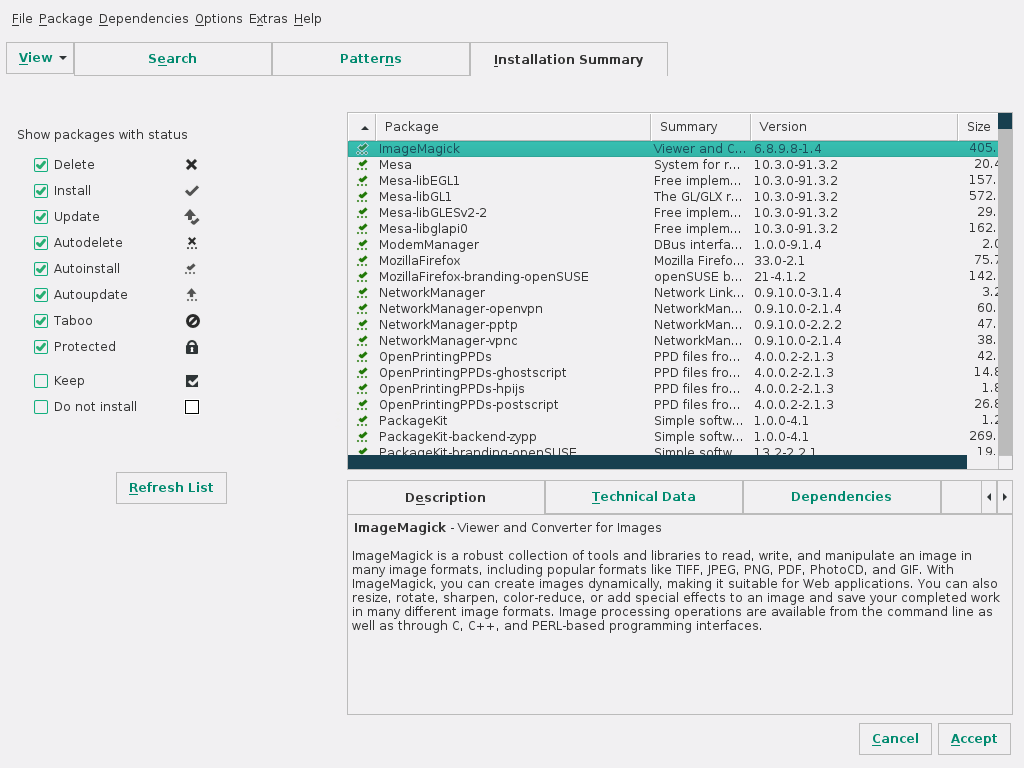Uncheck the Autodelete checkbox
Viewport: 1024px width, 768px height.
click(x=41, y=243)
